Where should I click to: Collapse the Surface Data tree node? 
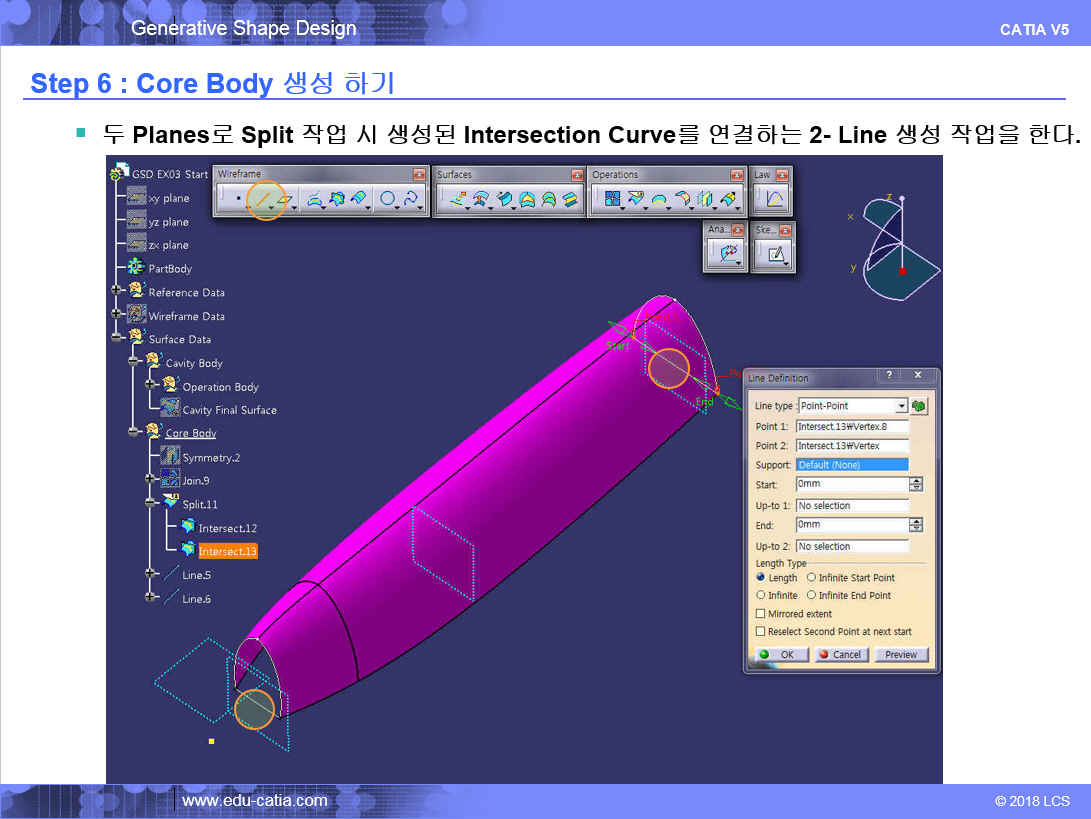pos(117,338)
